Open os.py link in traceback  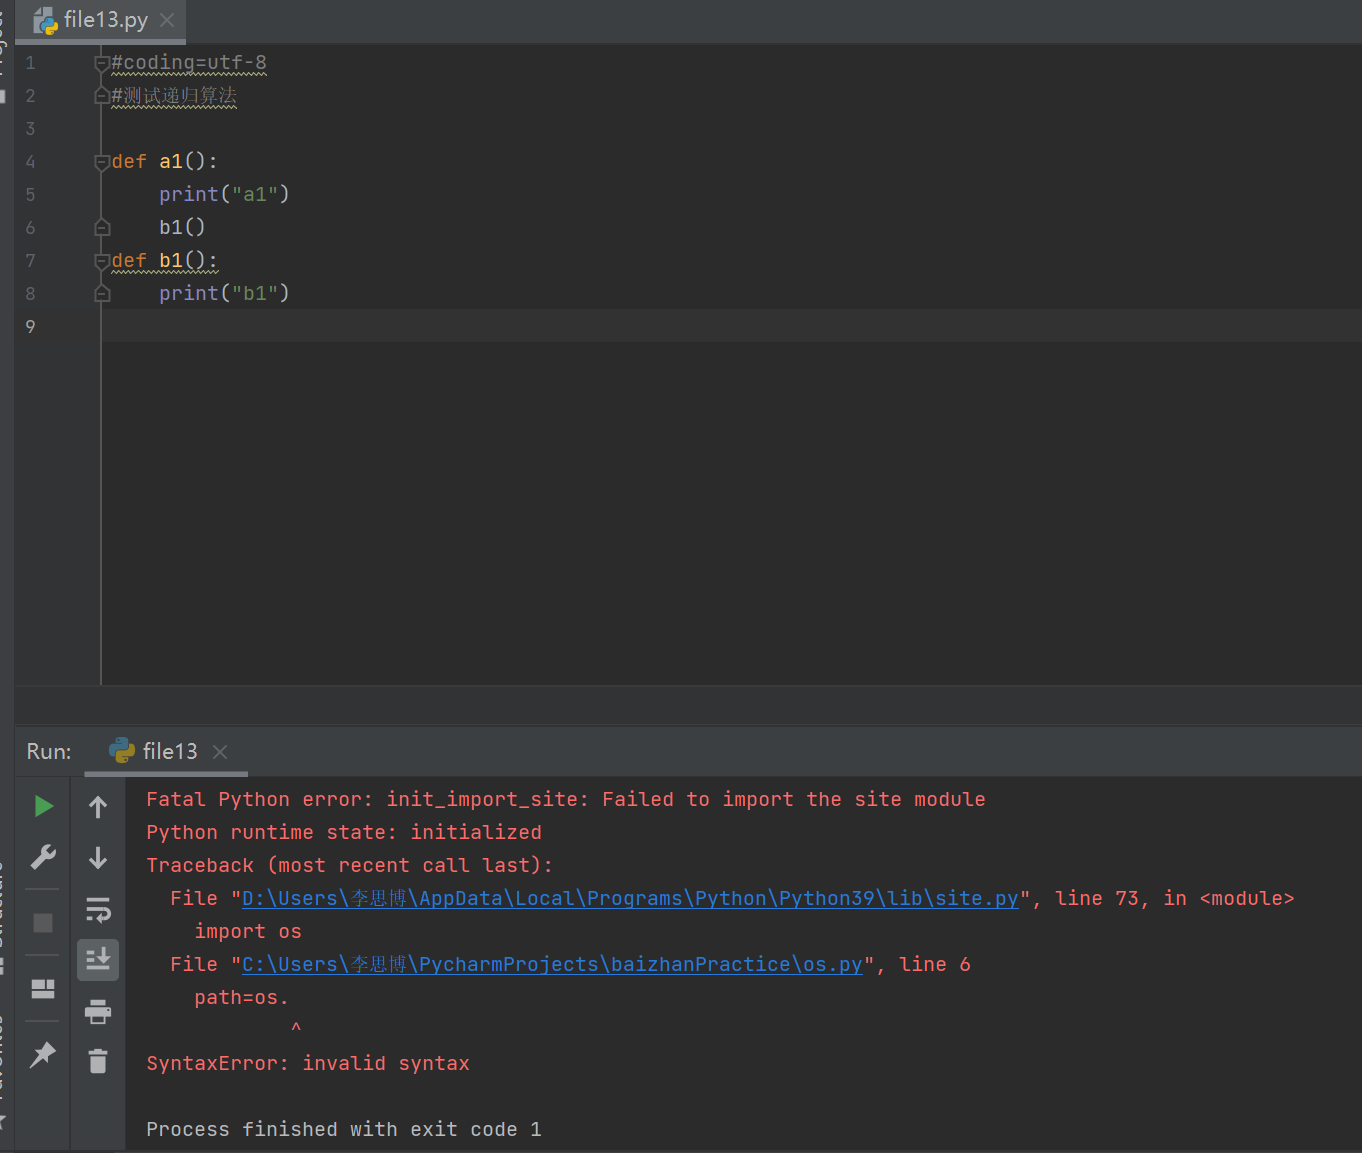(x=552, y=964)
